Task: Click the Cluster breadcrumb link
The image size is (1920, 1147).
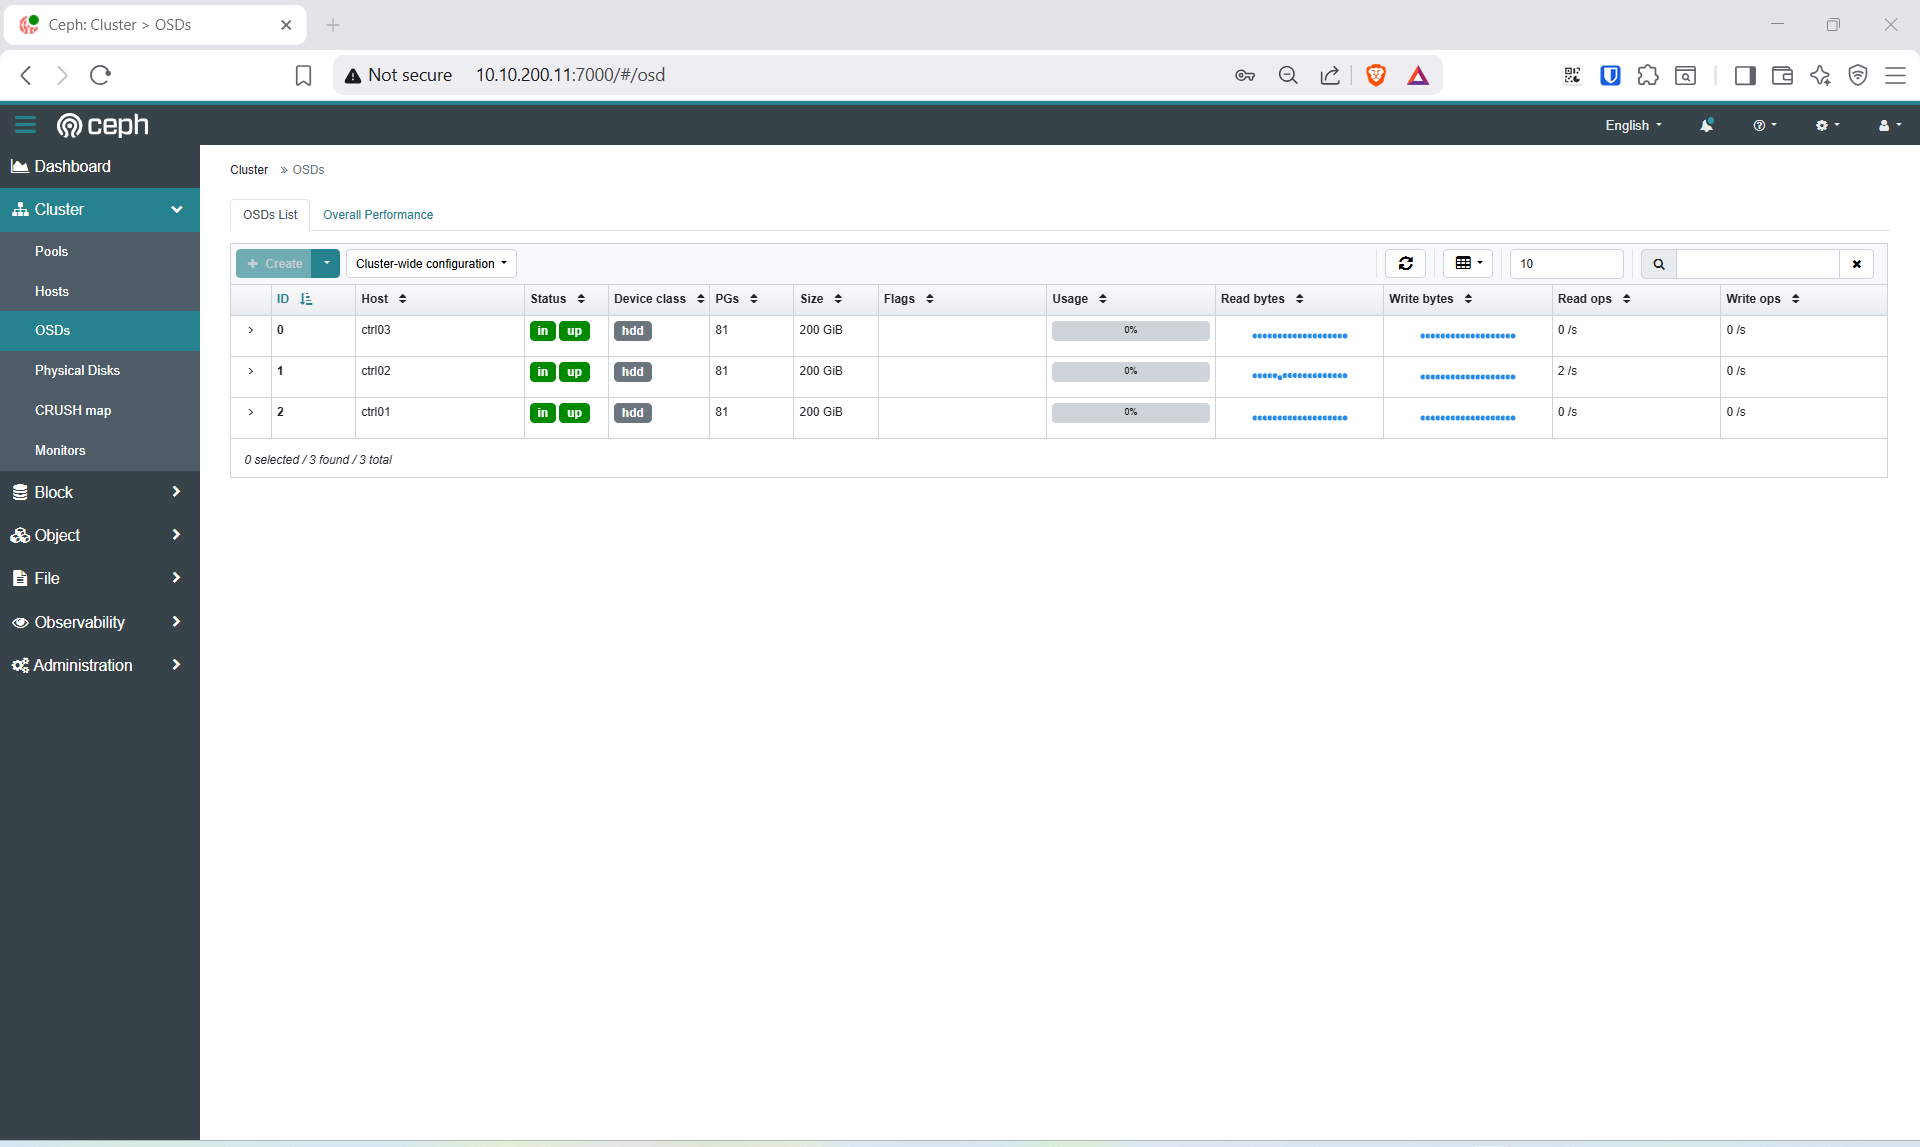Action: [249, 170]
